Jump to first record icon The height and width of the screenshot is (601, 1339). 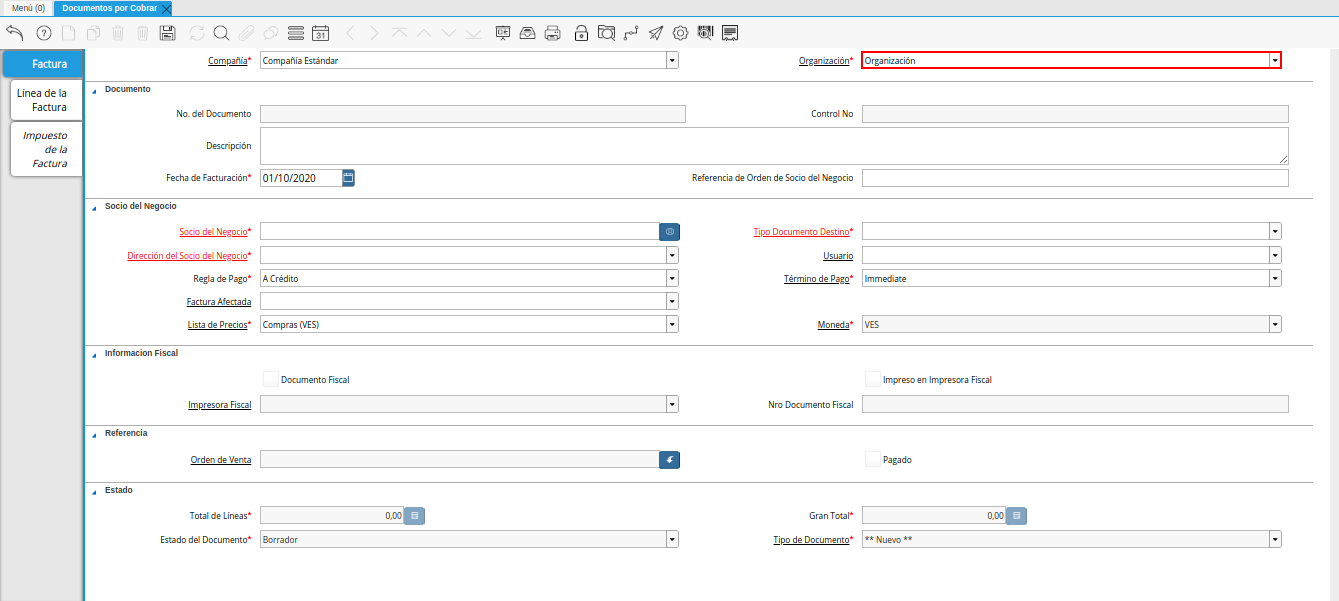click(399, 33)
